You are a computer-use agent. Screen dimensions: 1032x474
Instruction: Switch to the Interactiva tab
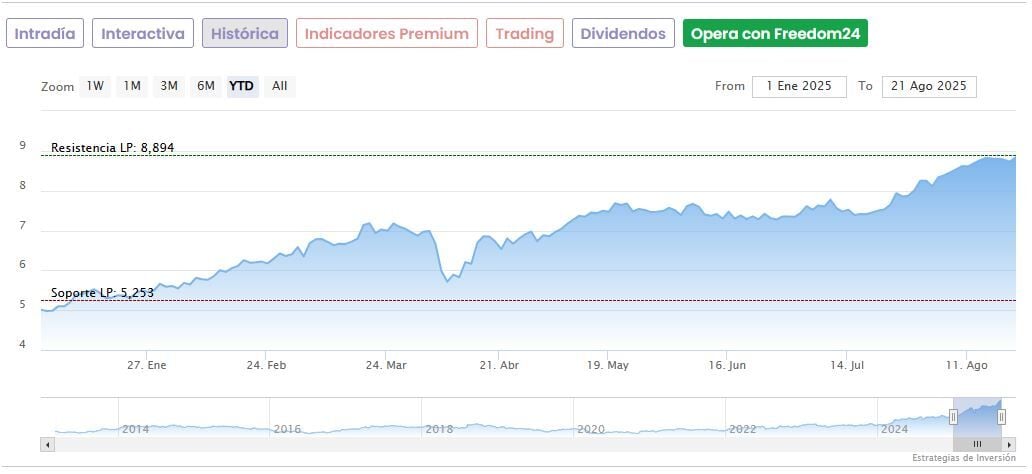(143, 33)
